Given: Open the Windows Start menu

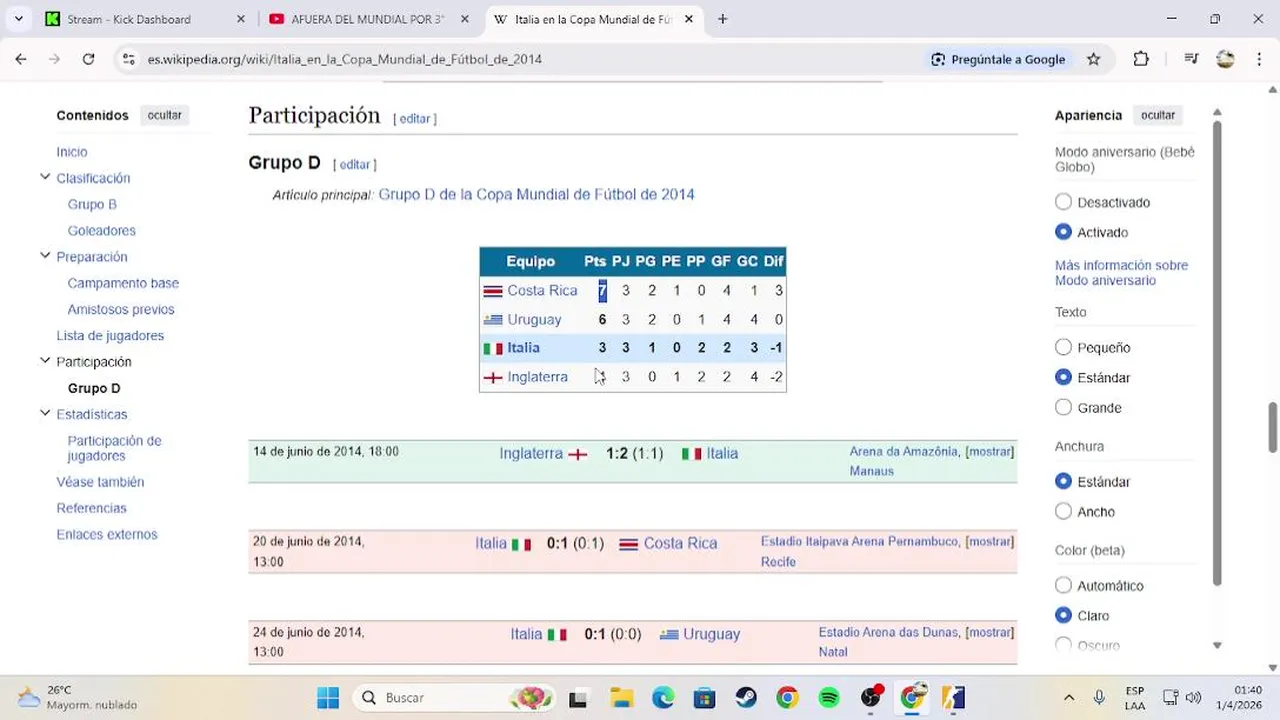Looking at the screenshot, I should click(328, 697).
